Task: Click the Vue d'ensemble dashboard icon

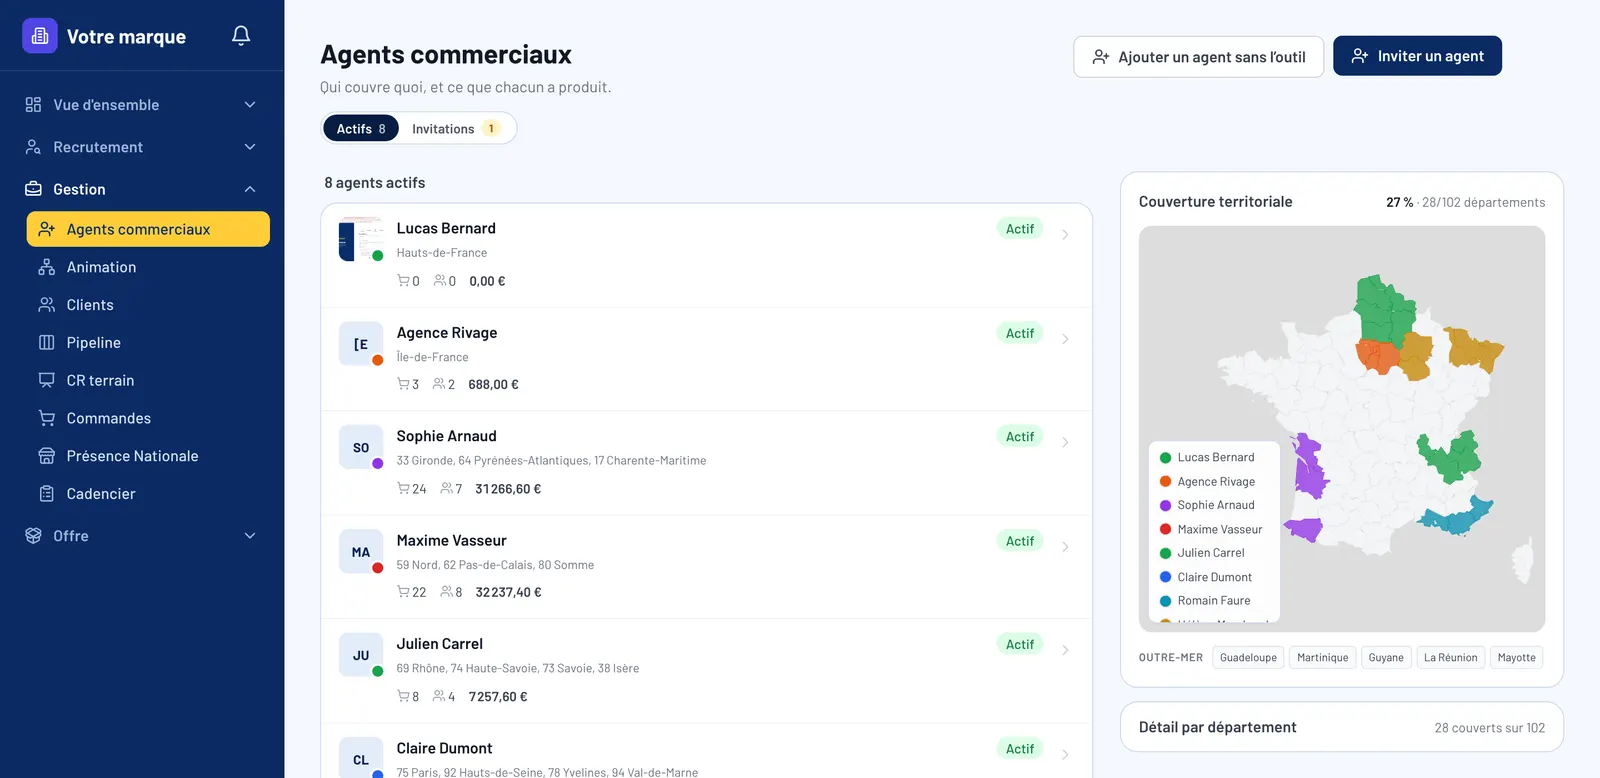Action: 33,105
